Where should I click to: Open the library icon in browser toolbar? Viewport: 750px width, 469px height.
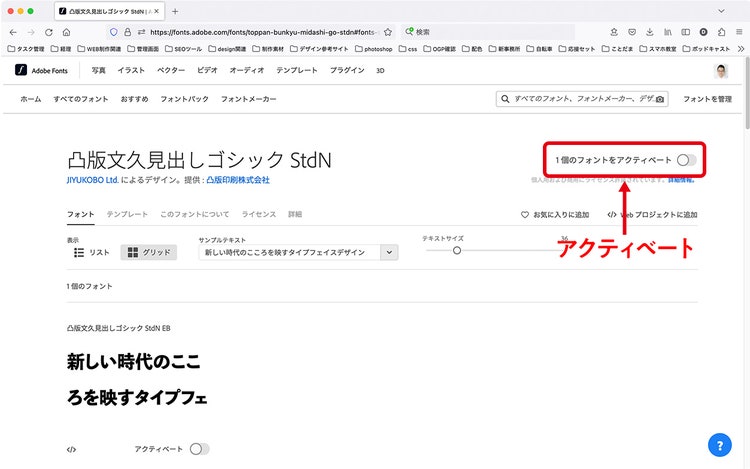(668, 32)
